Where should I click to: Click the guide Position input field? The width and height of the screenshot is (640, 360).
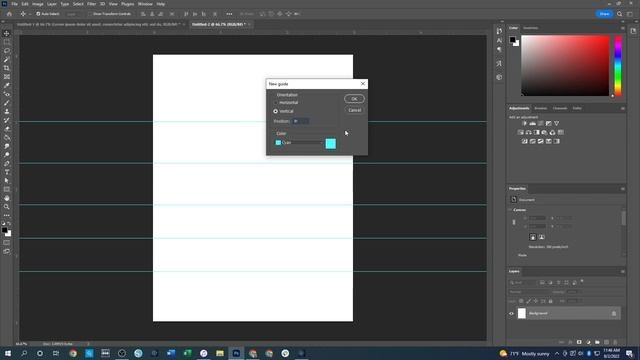point(301,121)
